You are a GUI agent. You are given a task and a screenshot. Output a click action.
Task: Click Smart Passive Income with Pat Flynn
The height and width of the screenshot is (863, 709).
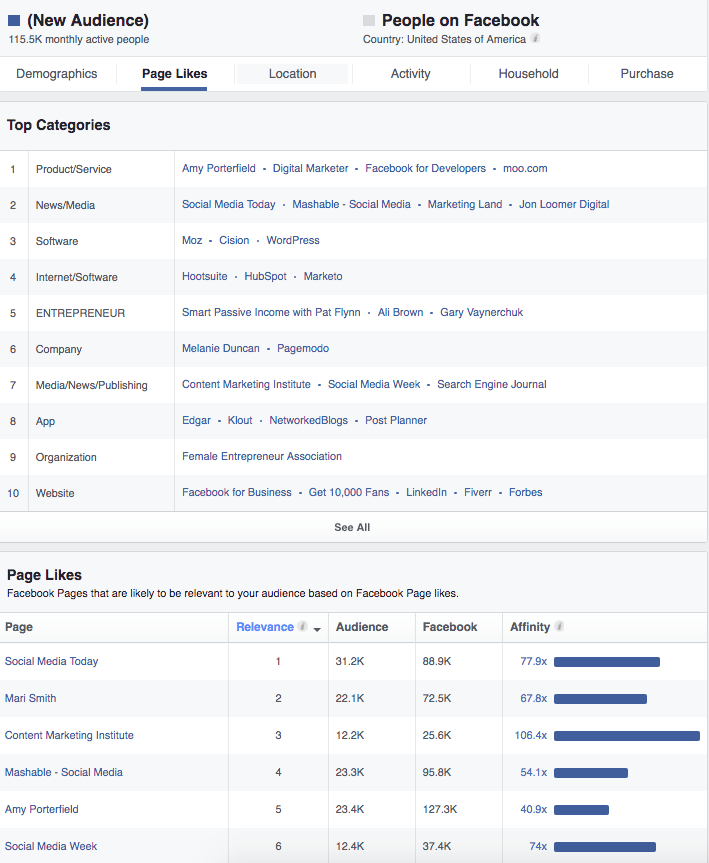(271, 313)
